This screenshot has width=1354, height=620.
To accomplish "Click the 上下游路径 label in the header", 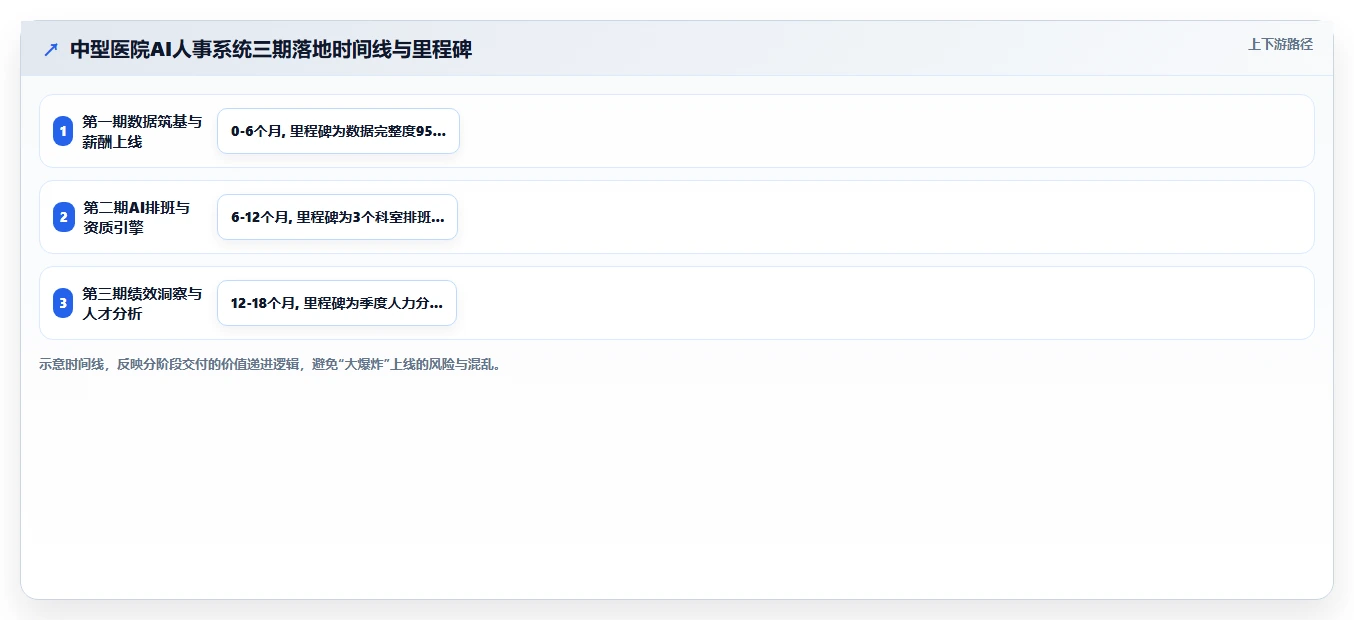I will [1280, 45].
